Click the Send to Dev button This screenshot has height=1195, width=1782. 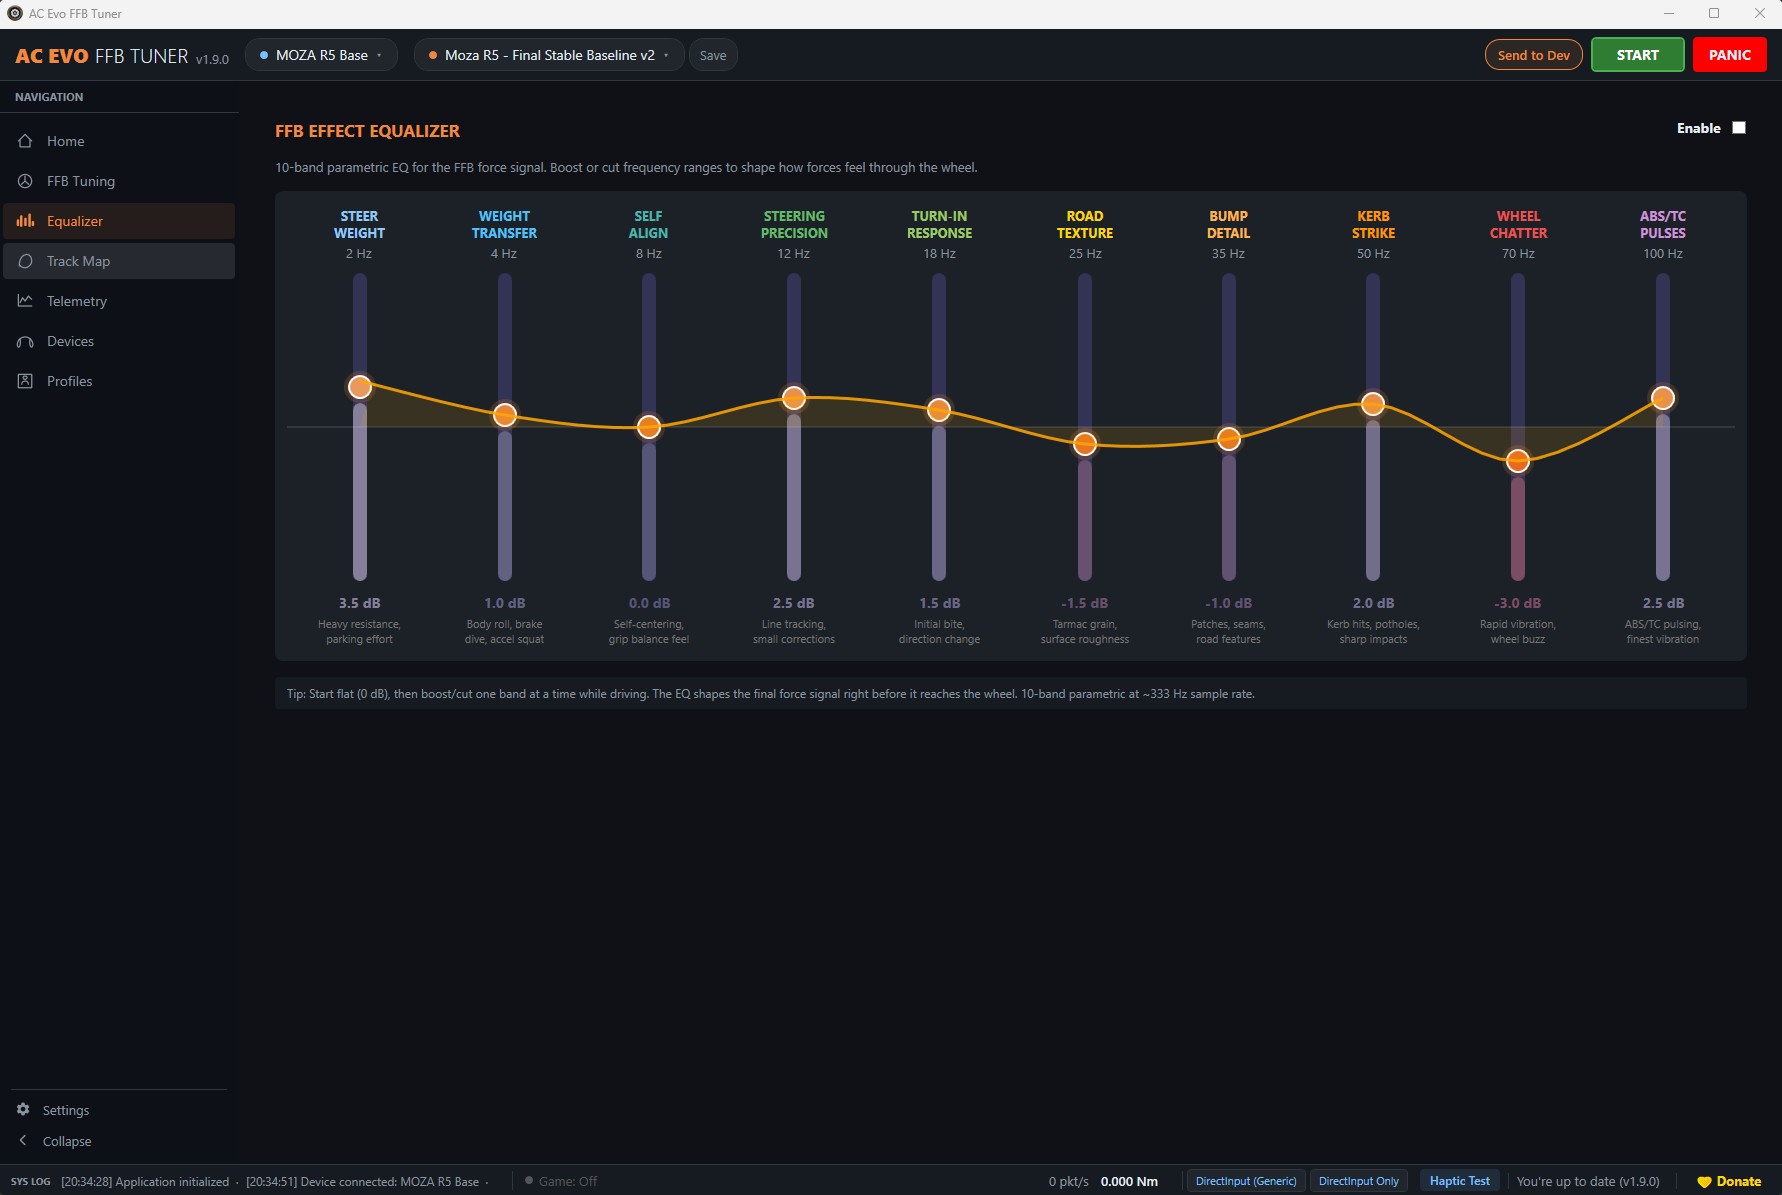1534,55
